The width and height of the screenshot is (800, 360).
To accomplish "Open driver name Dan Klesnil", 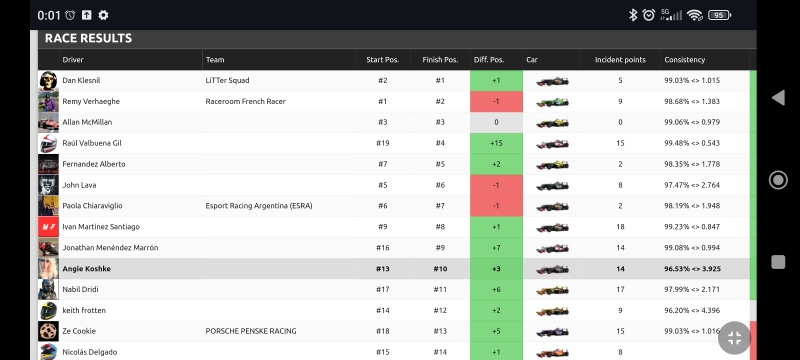I will [x=81, y=81].
